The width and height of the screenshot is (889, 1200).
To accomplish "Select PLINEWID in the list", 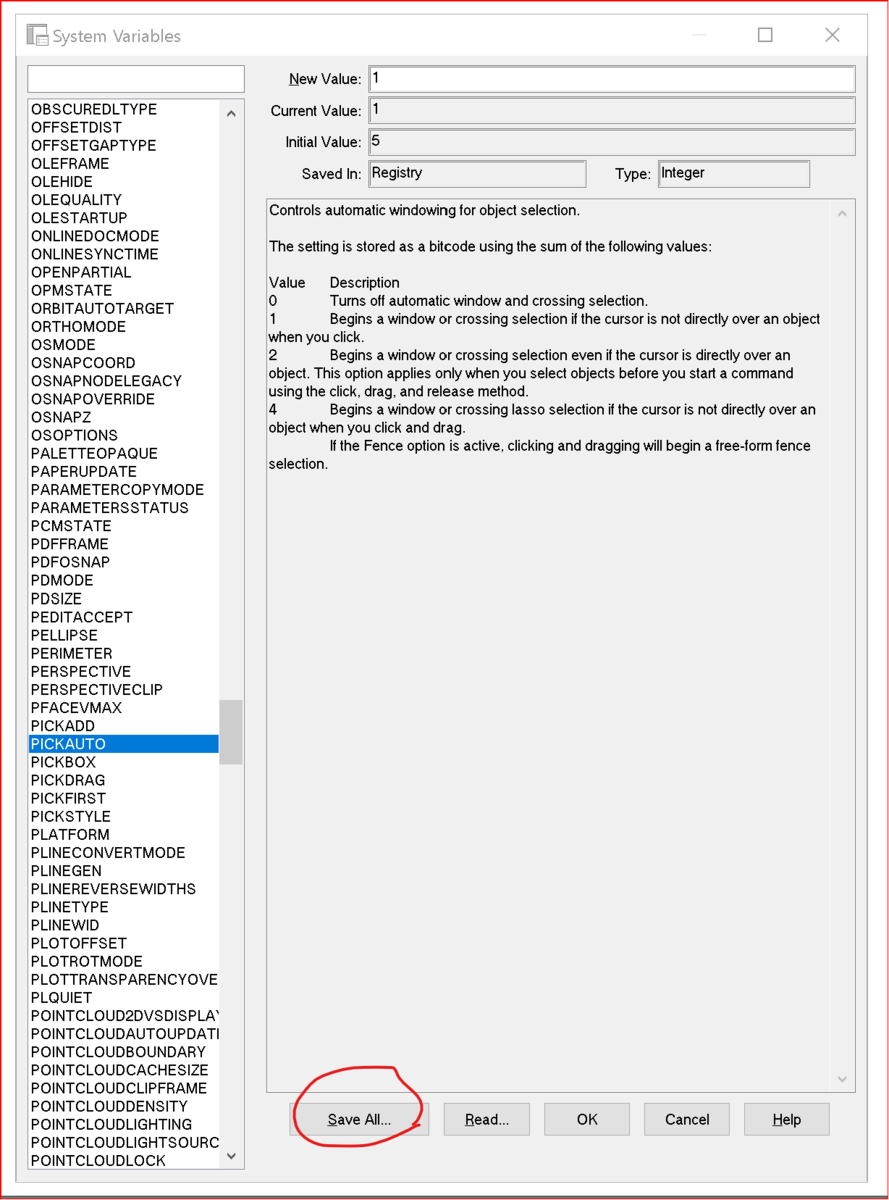I will (x=65, y=925).
